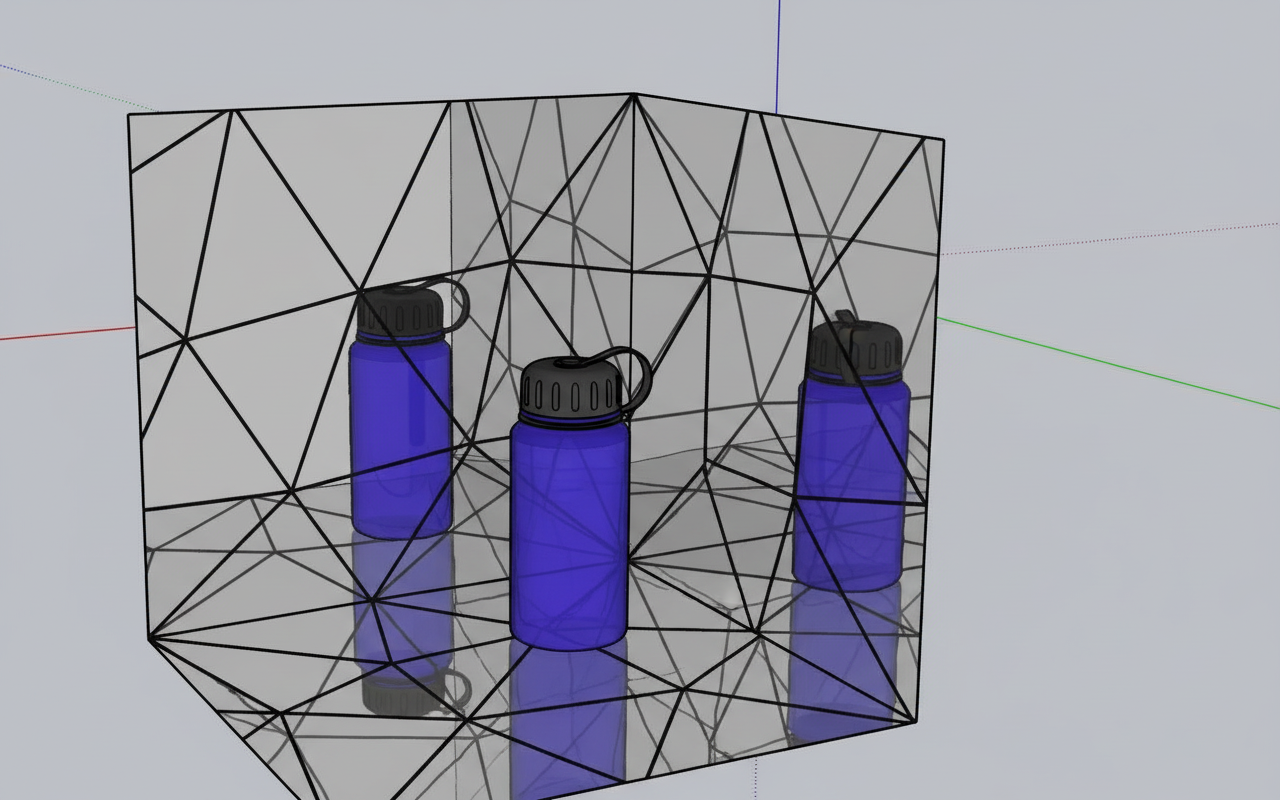The height and width of the screenshot is (800, 1280).
Task: Click the solid red axis line
Action: (60, 334)
